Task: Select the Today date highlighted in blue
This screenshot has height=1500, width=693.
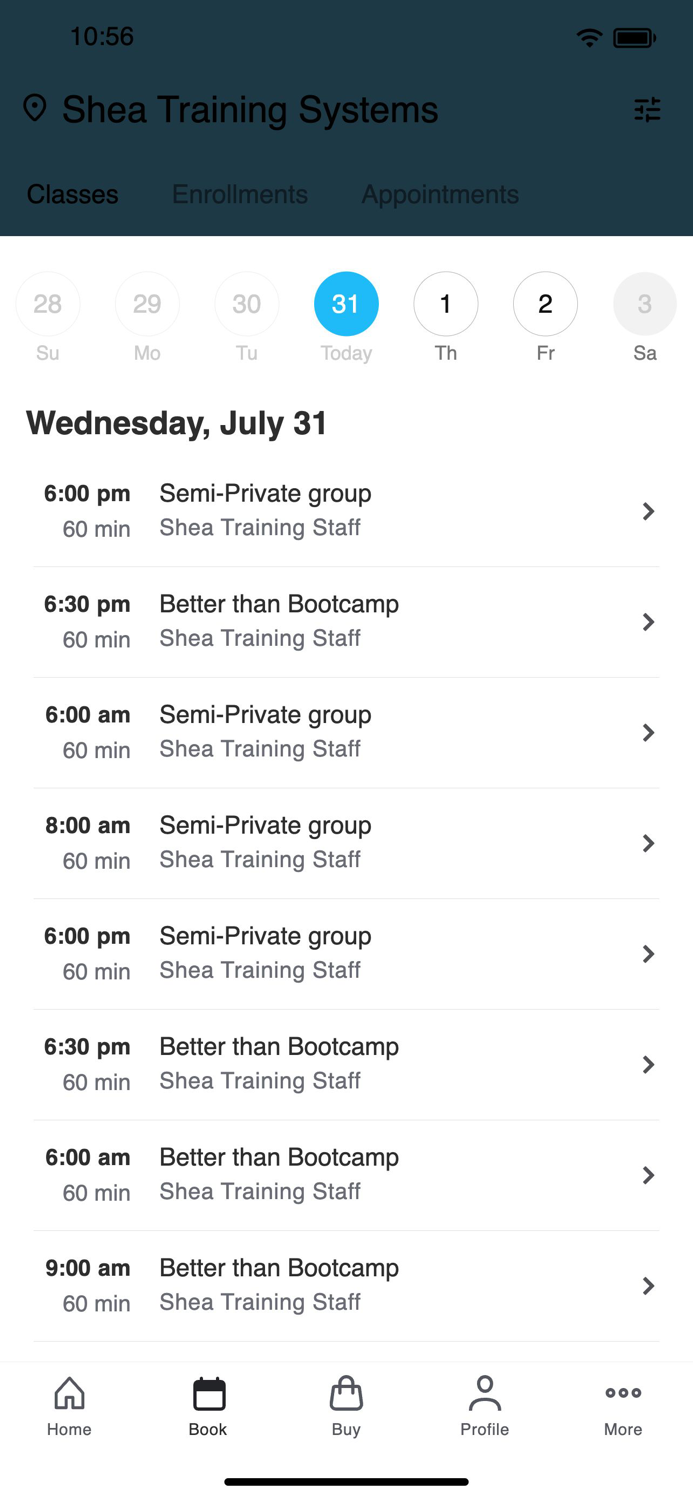Action: (346, 303)
